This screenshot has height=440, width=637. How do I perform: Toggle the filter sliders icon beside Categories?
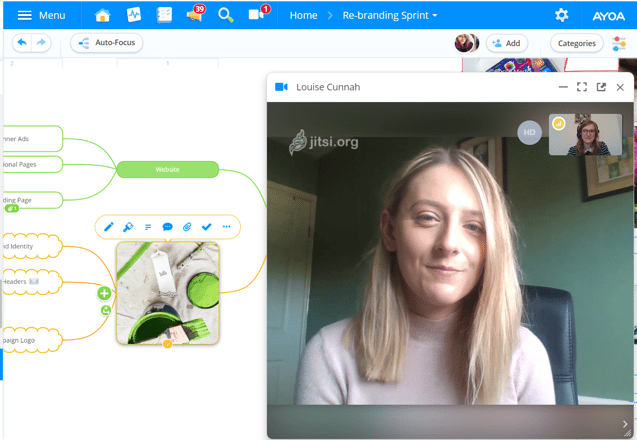619,43
